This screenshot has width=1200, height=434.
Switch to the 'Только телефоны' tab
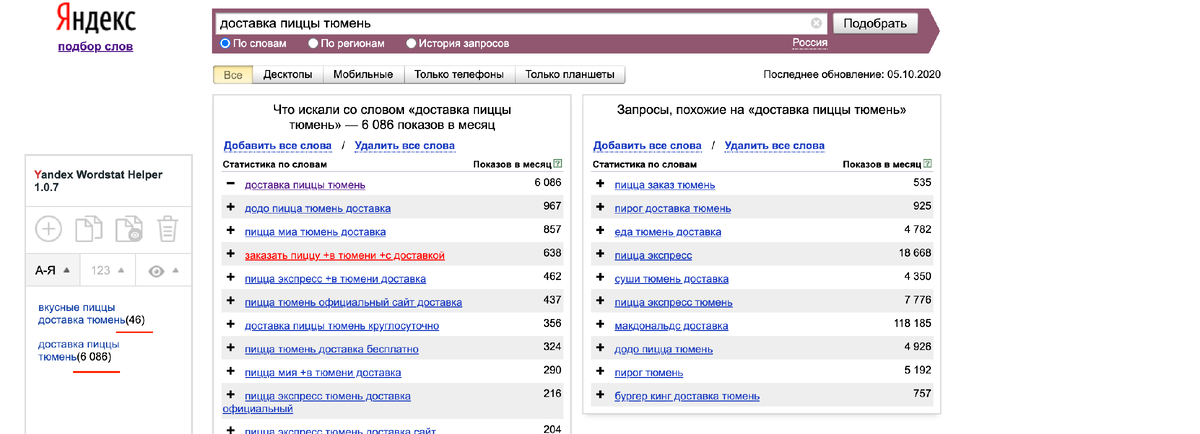pos(459,75)
